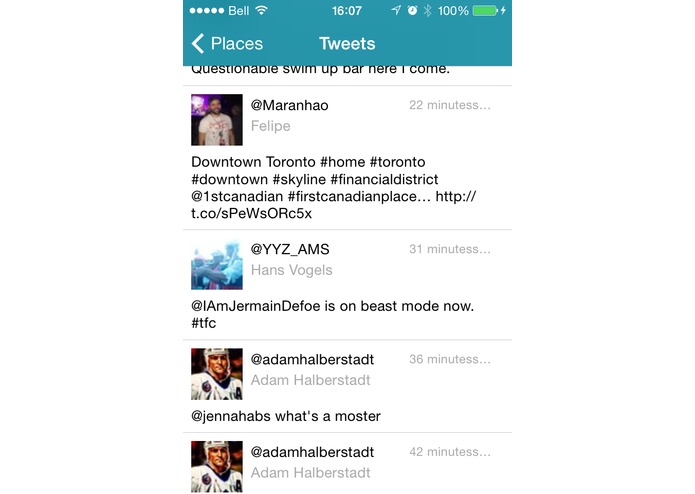Tap the #tfc hashtag
The image size is (695, 494).
203,323
